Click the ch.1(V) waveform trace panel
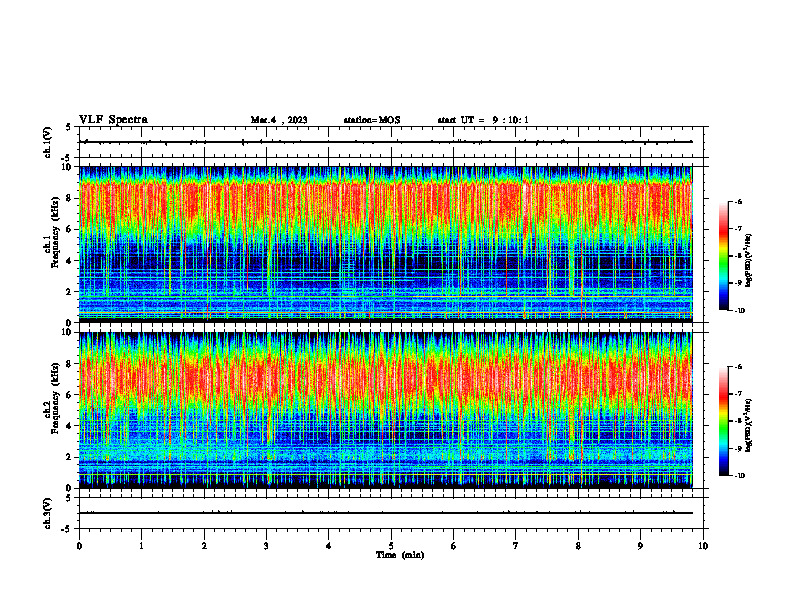This screenshot has height=612, width=792. (x=391, y=142)
